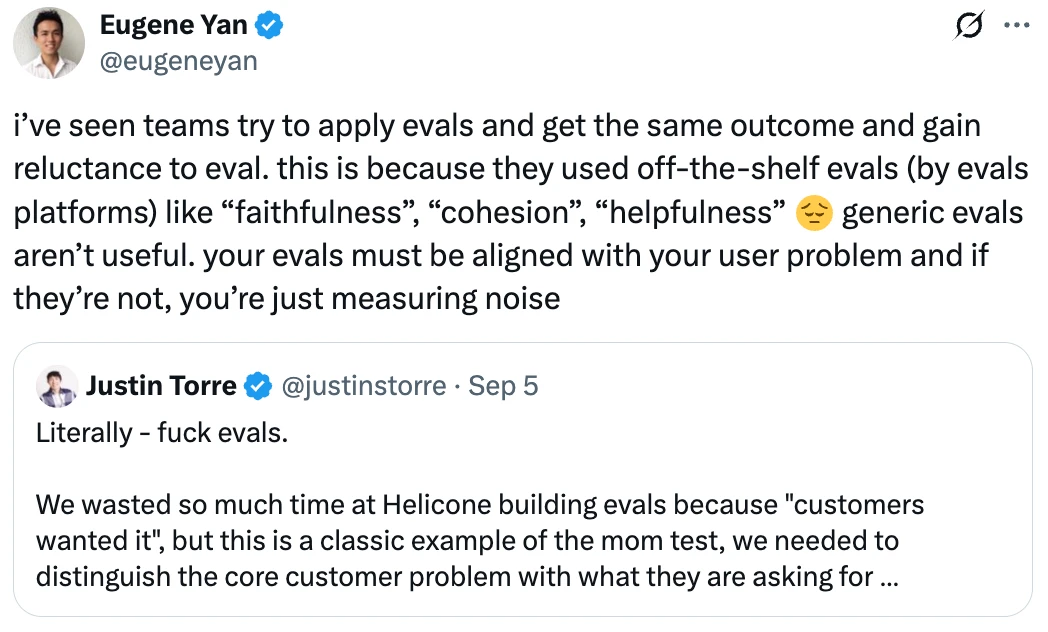
Task: Click the Justin Torre display name
Action: [x=161, y=386]
